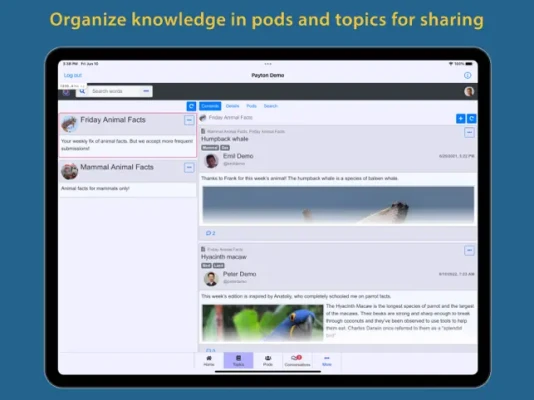The image size is (534, 400).
Task: Click the refresh icon next to the plus button
Action: click(471, 118)
